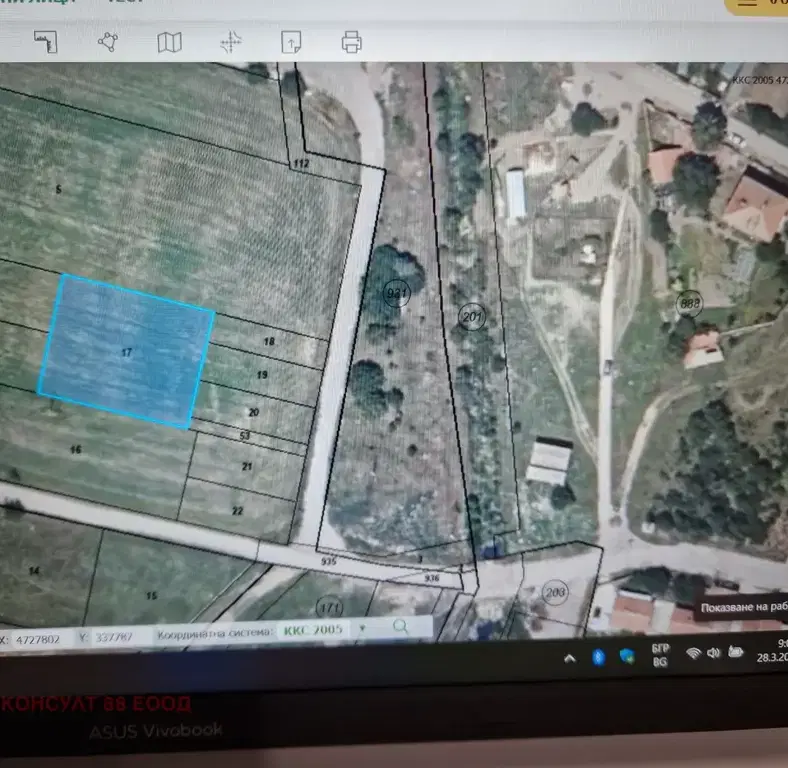Select narrow parcel labeled 53
The image size is (788, 768).
pyautogui.click(x=245, y=435)
